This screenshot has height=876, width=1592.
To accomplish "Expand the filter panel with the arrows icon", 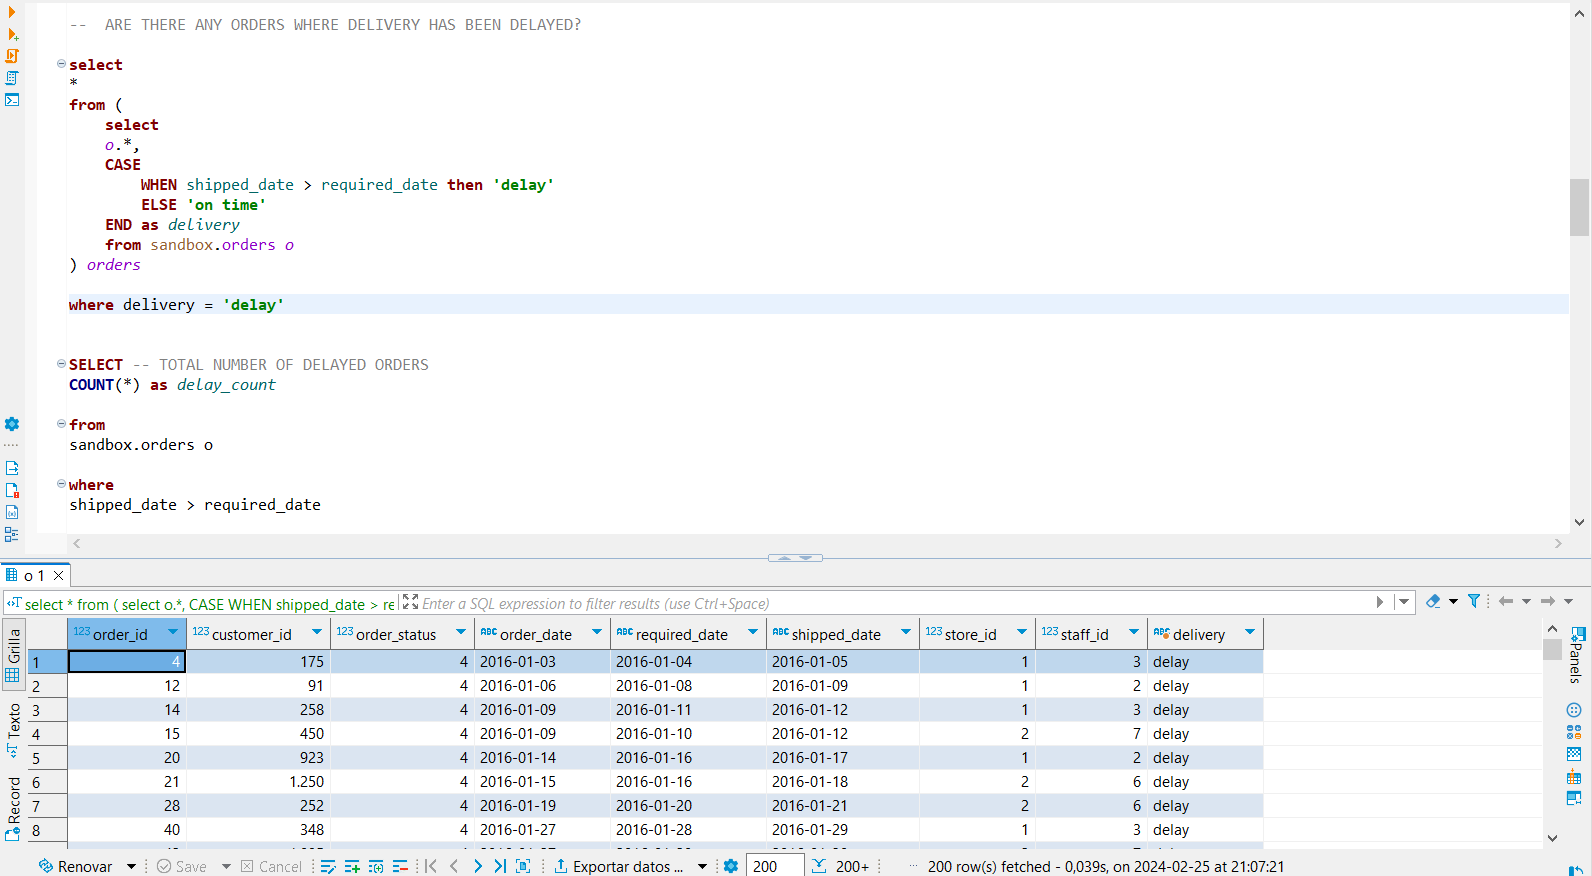I will 410,602.
